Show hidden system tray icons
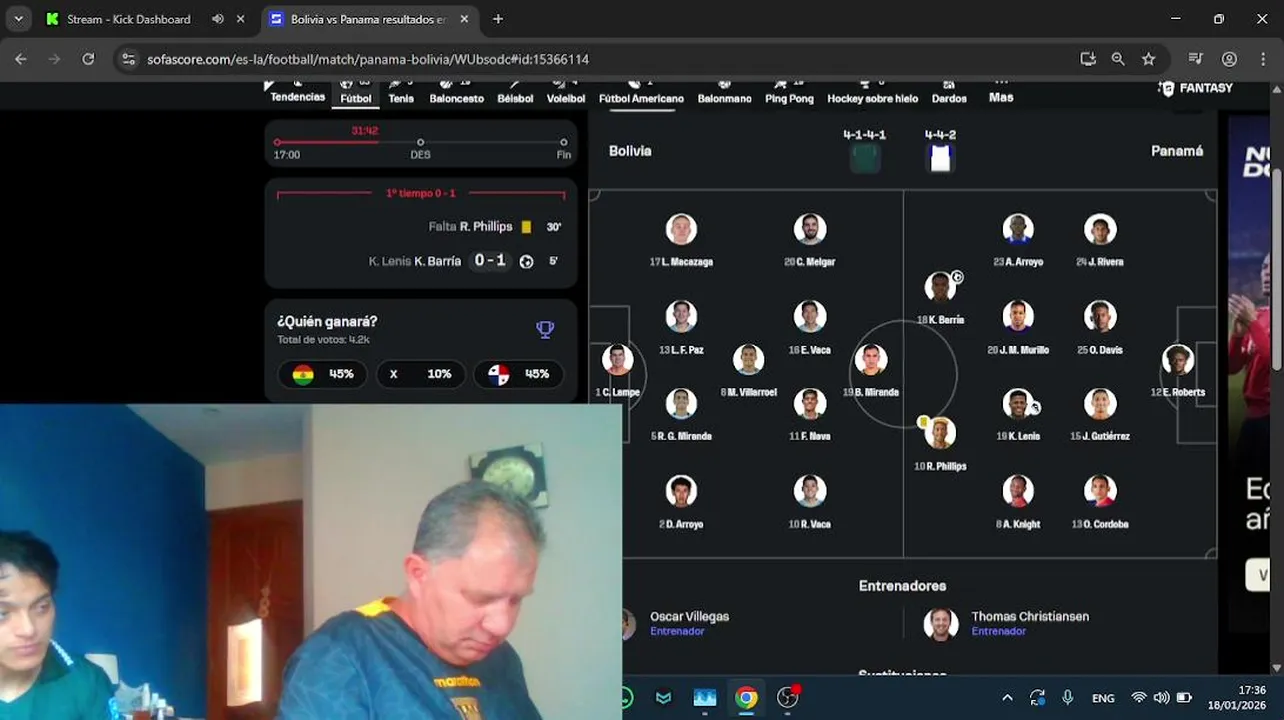 tap(1007, 698)
